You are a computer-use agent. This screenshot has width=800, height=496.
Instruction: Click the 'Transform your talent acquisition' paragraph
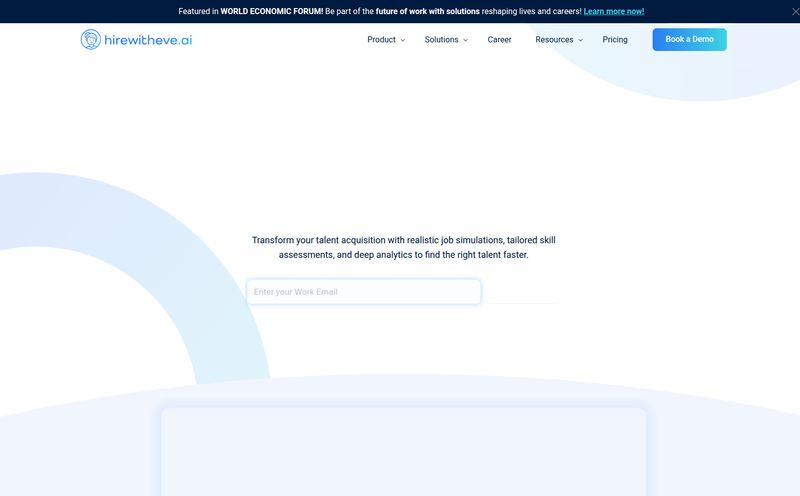point(404,247)
